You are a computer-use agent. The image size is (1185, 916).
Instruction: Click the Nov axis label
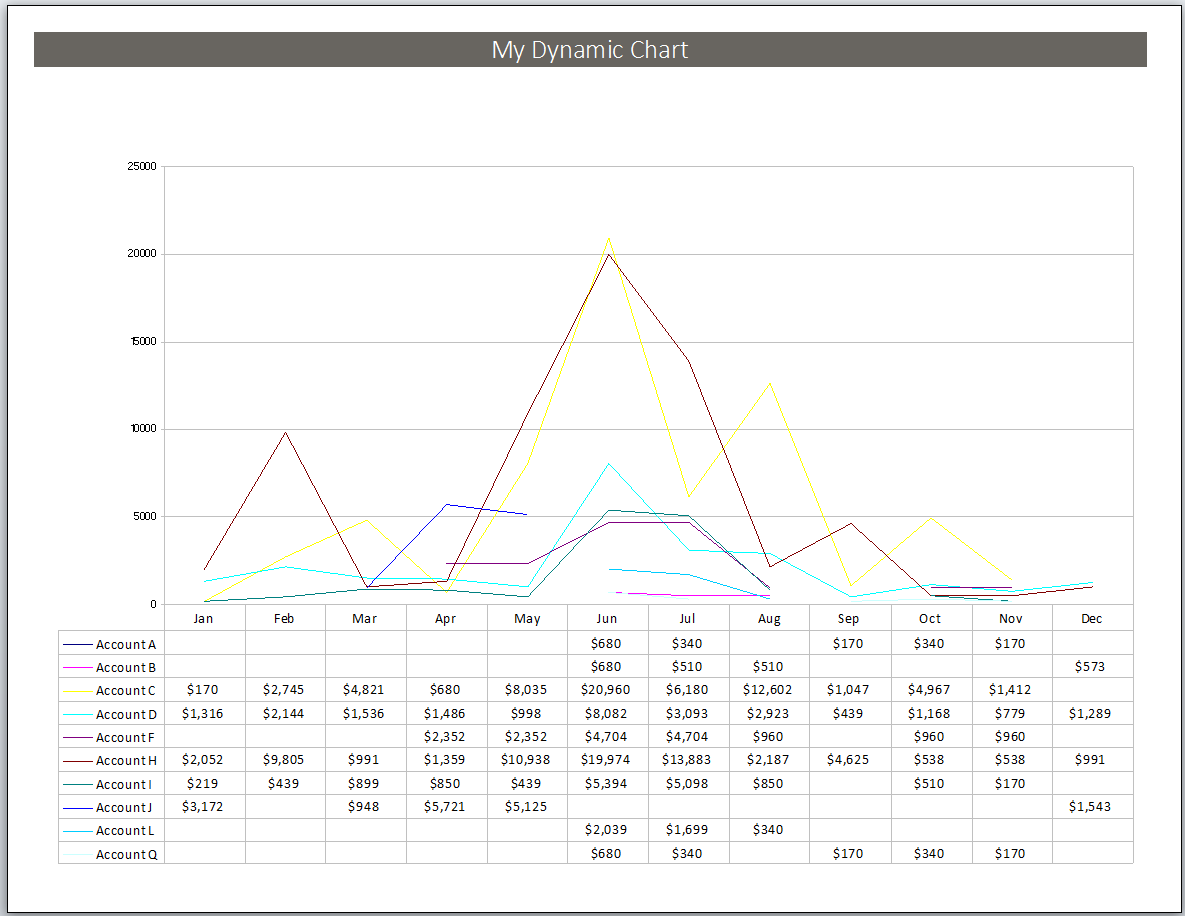coord(1010,618)
